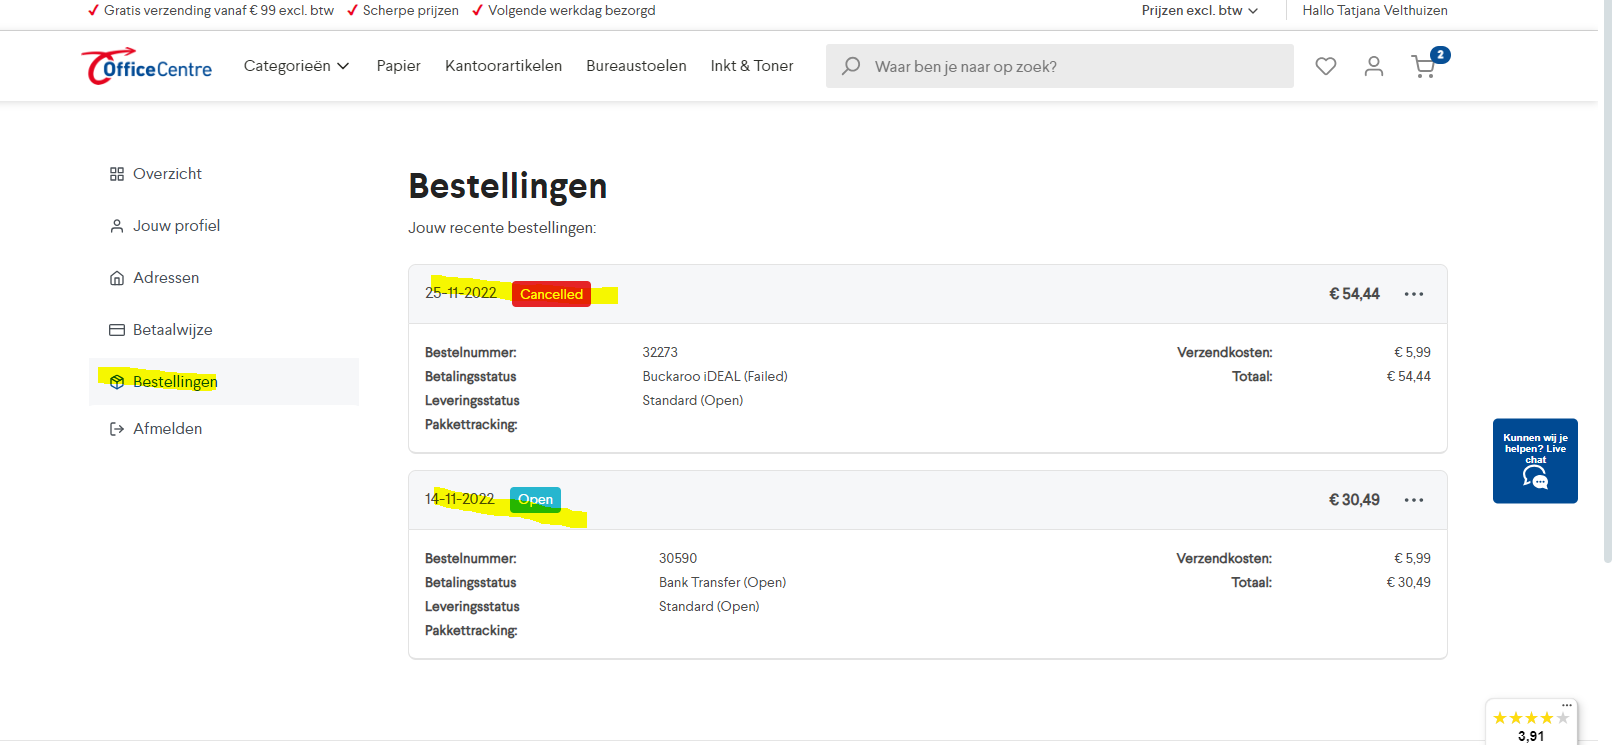Click header total € 54,44
The image size is (1618, 745).
(x=1354, y=294)
